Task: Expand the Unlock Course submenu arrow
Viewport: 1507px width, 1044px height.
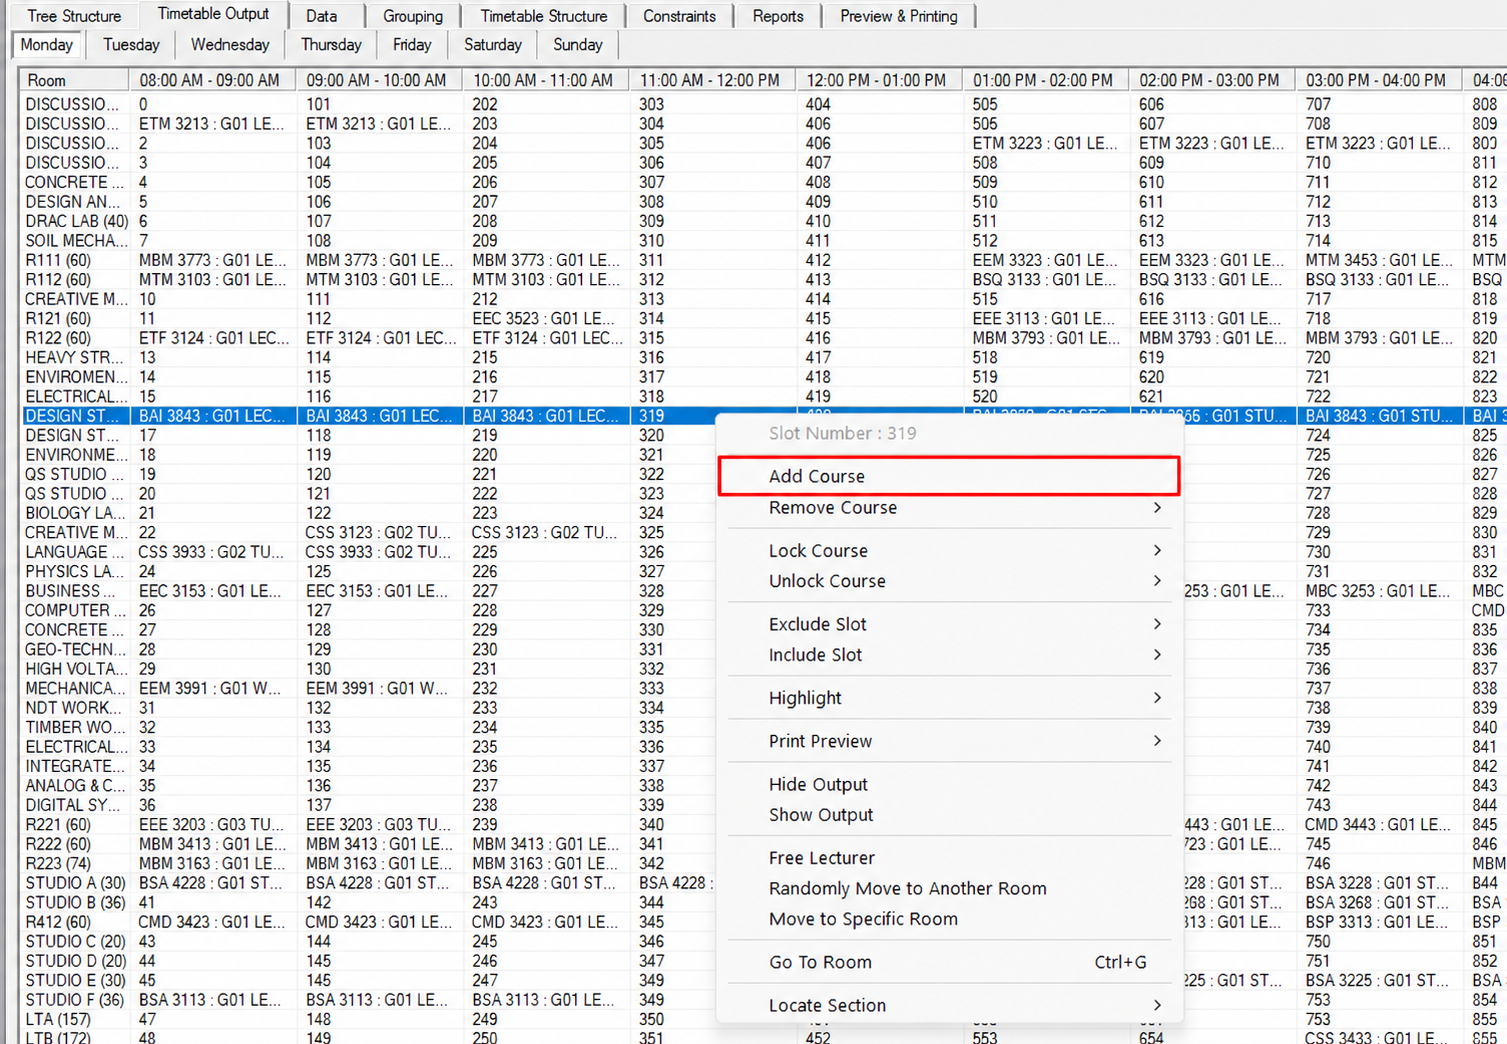Action: tap(1157, 581)
